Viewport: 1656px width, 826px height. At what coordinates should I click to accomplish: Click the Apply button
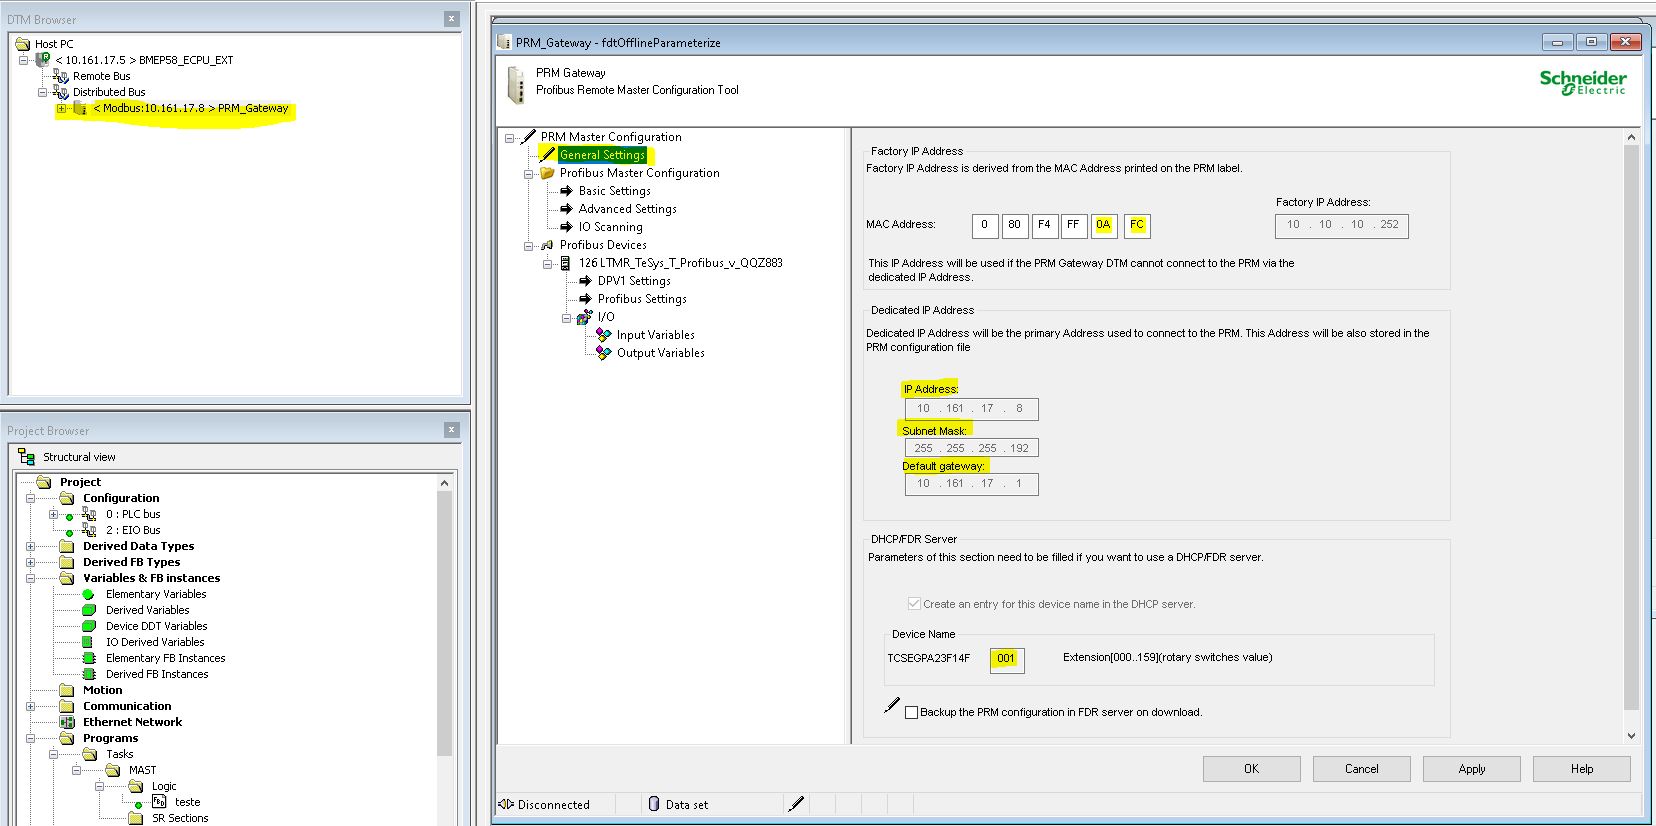click(x=1471, y=769)
